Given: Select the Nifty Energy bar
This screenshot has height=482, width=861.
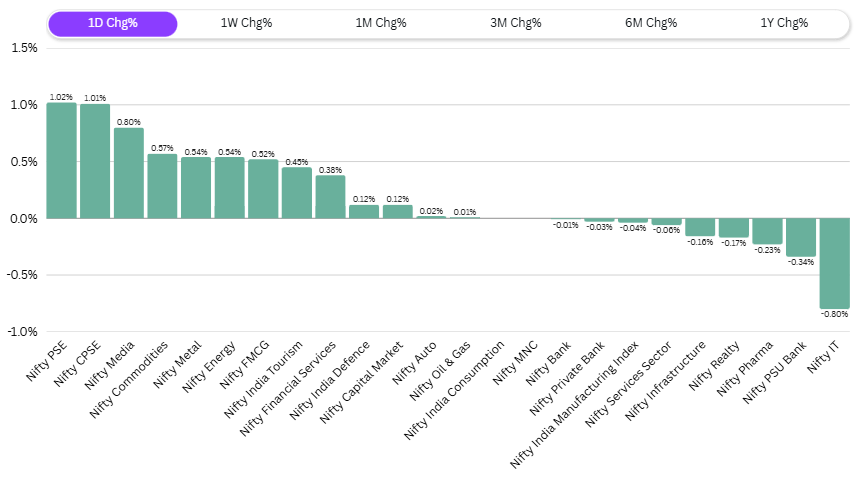Looking at the screenshot, I should pyautogui.click(x=230, y=188).
